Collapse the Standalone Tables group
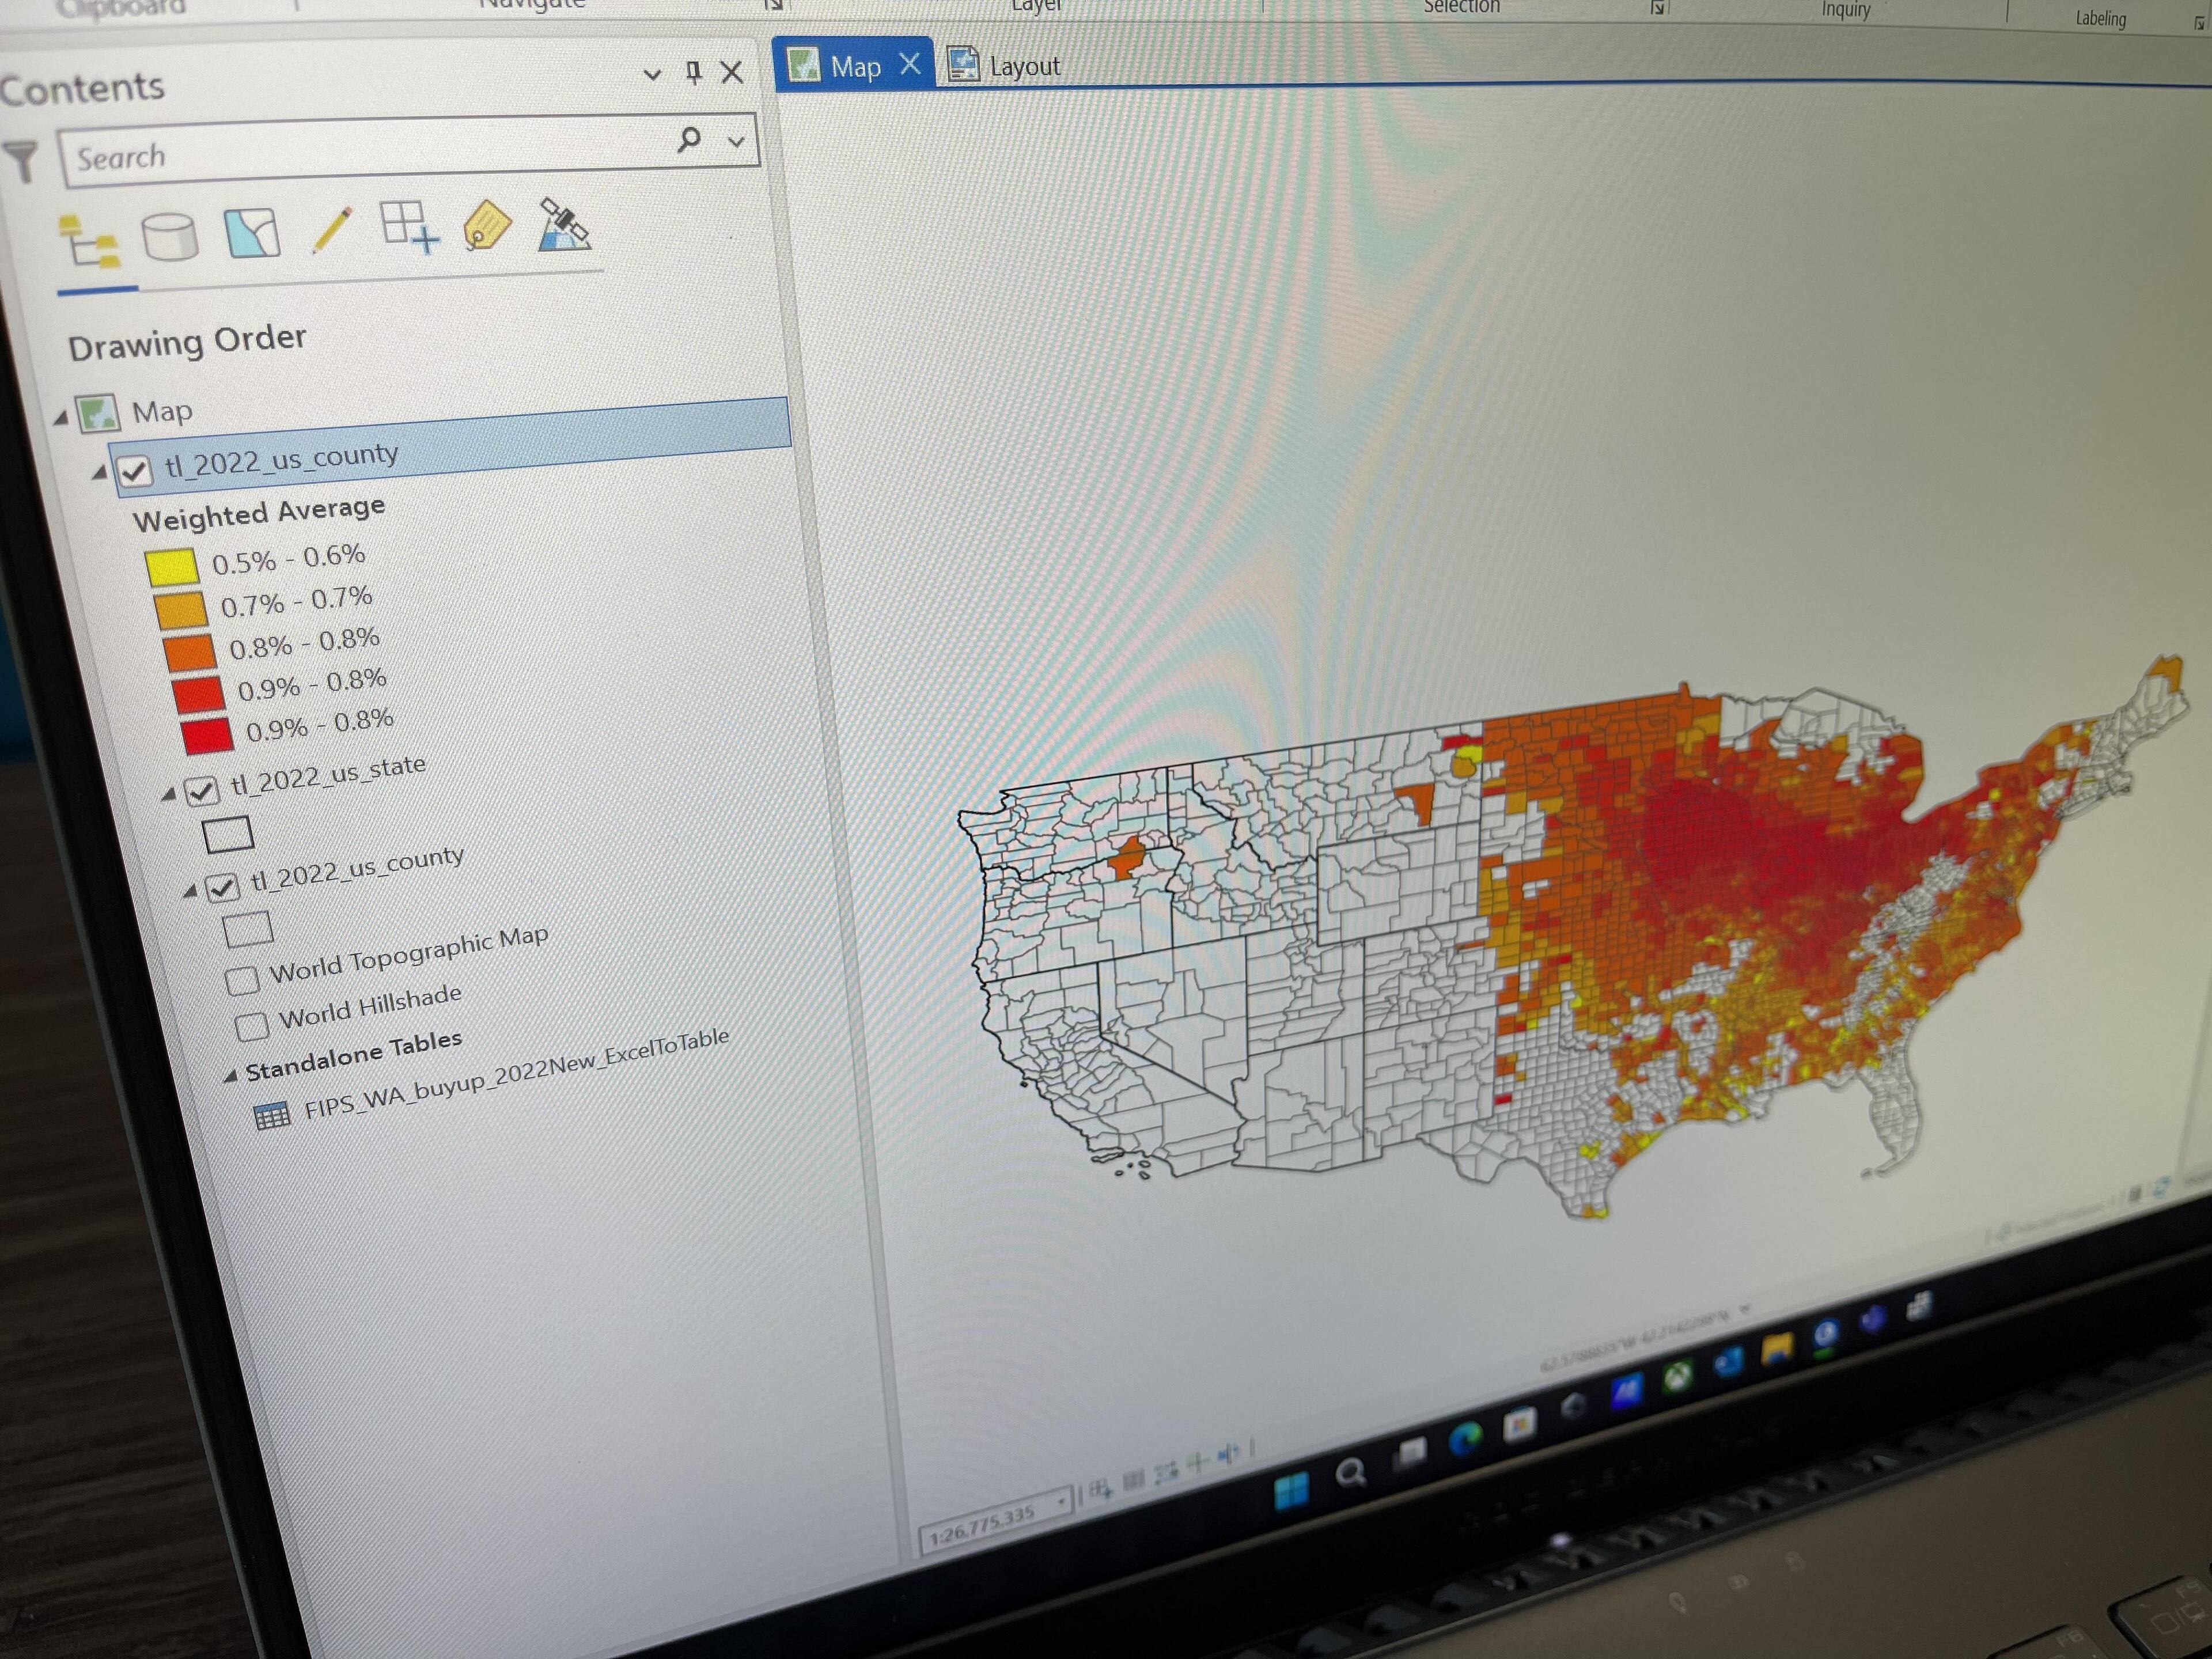This screenshot has height=1659, width=2212. 231,1076
